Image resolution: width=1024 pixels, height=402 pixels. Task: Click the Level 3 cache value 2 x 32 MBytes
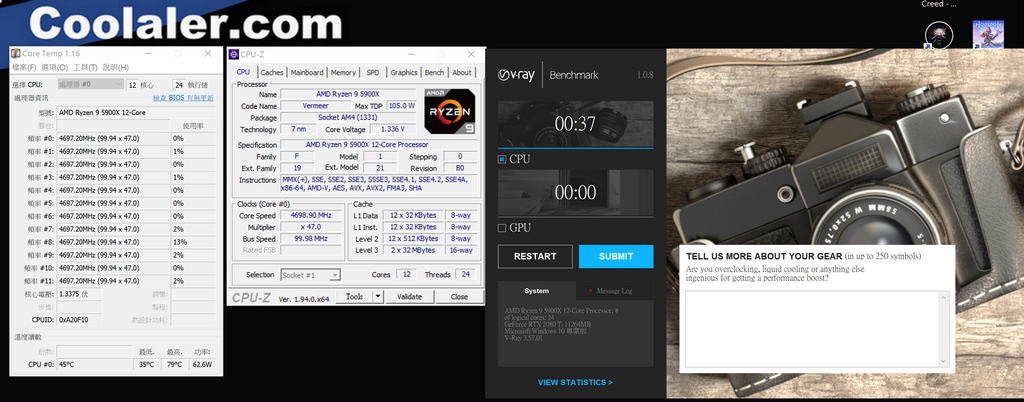point(413,251)
